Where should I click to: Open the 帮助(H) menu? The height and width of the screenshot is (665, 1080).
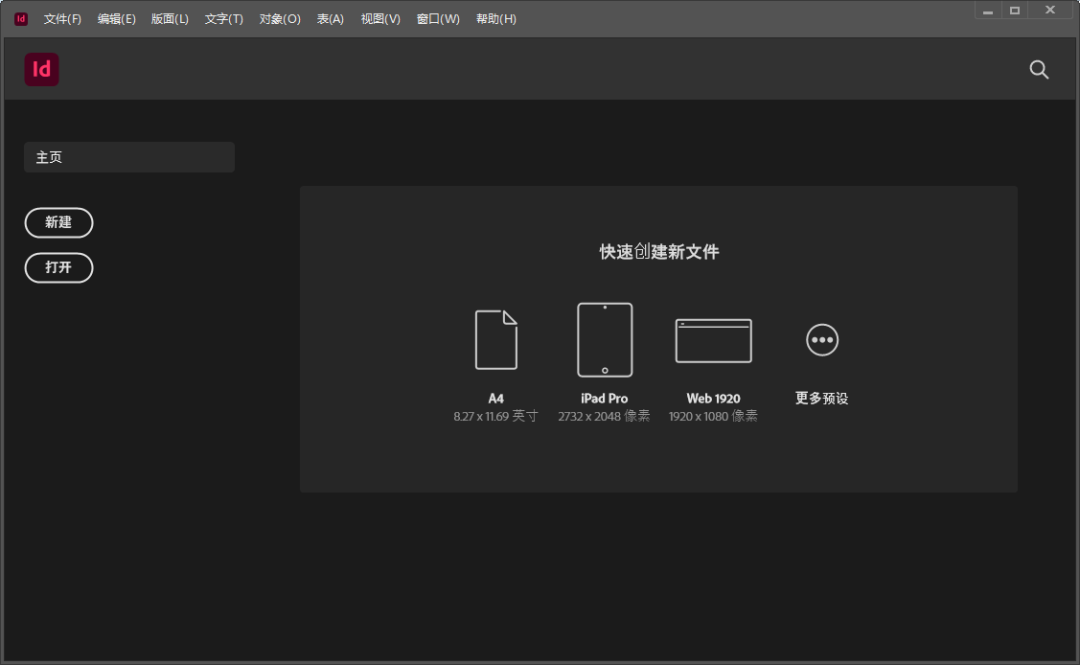tap(496, 19)
